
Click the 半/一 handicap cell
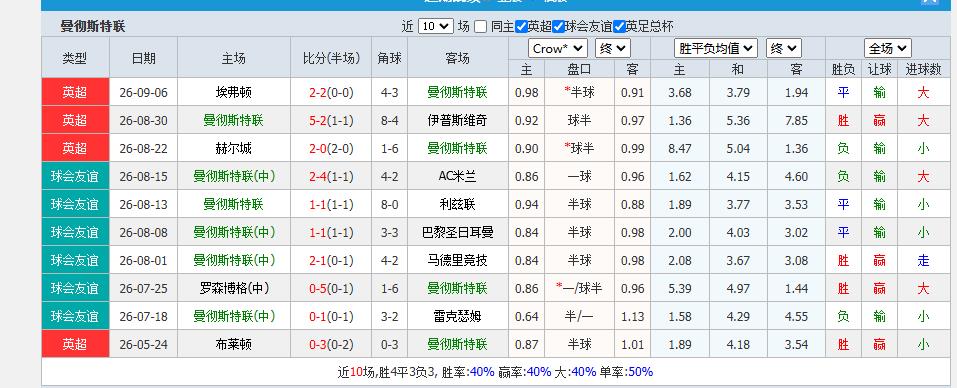579,317
